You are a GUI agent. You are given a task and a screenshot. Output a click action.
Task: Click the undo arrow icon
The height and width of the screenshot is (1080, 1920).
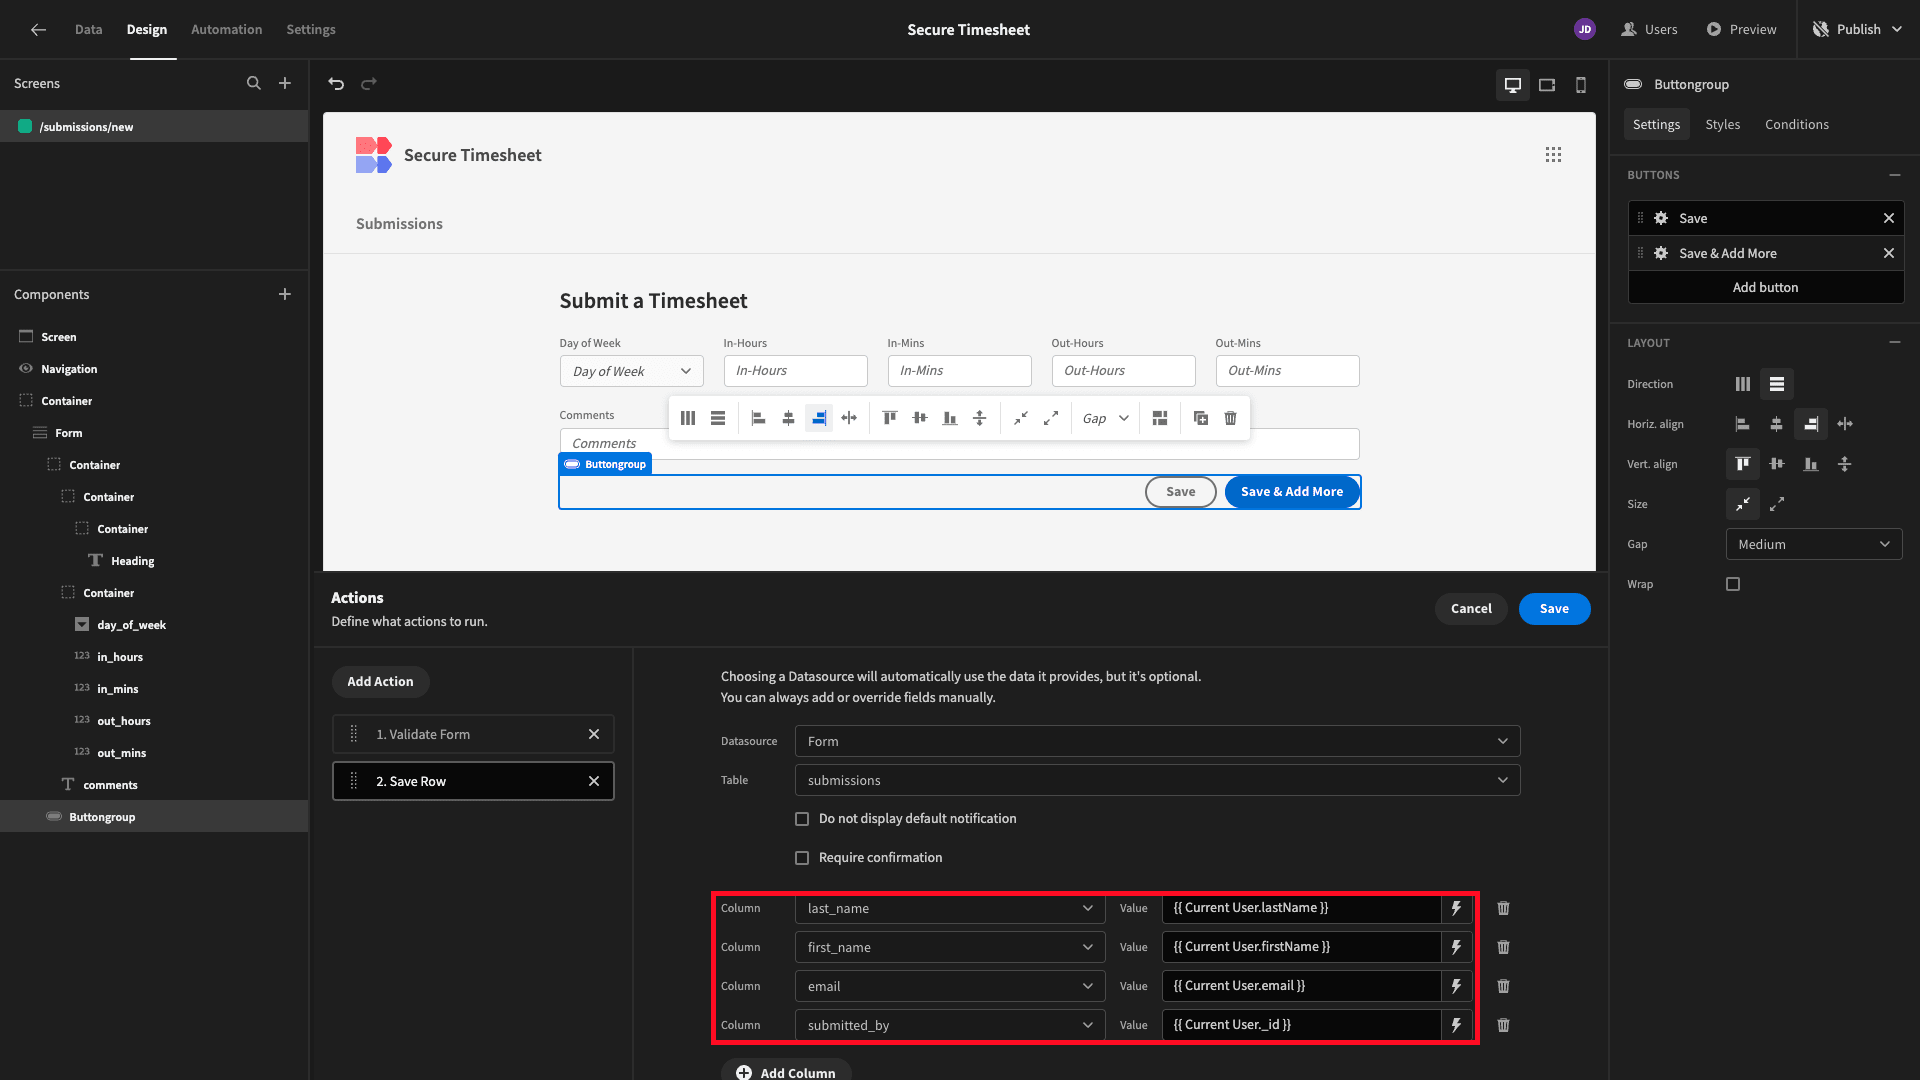pos(336,84)
